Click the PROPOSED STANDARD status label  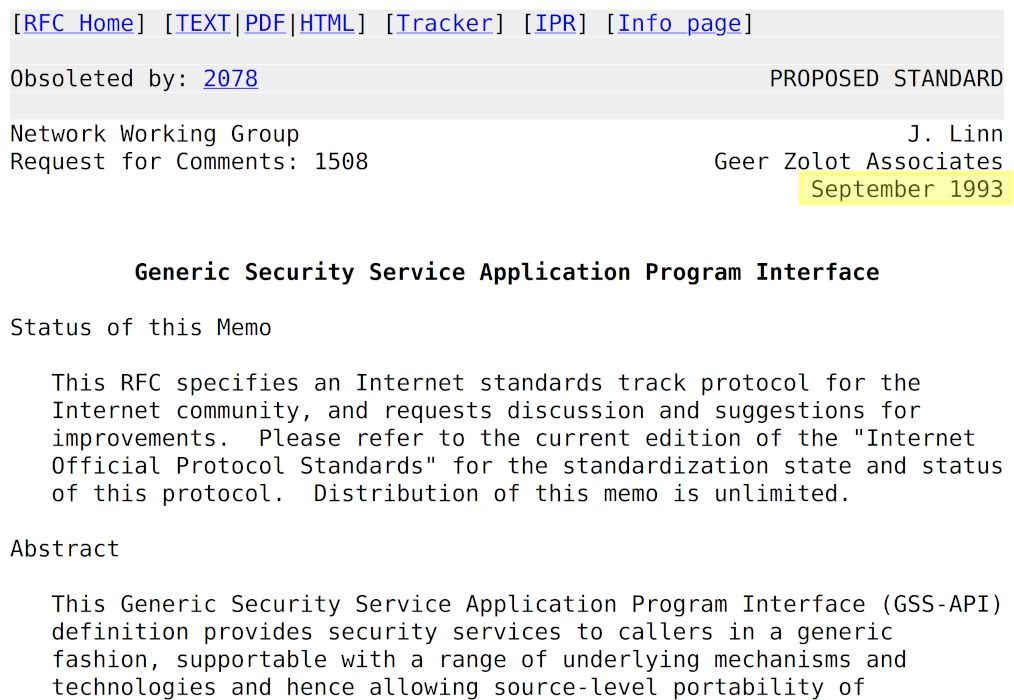(885, 79)
